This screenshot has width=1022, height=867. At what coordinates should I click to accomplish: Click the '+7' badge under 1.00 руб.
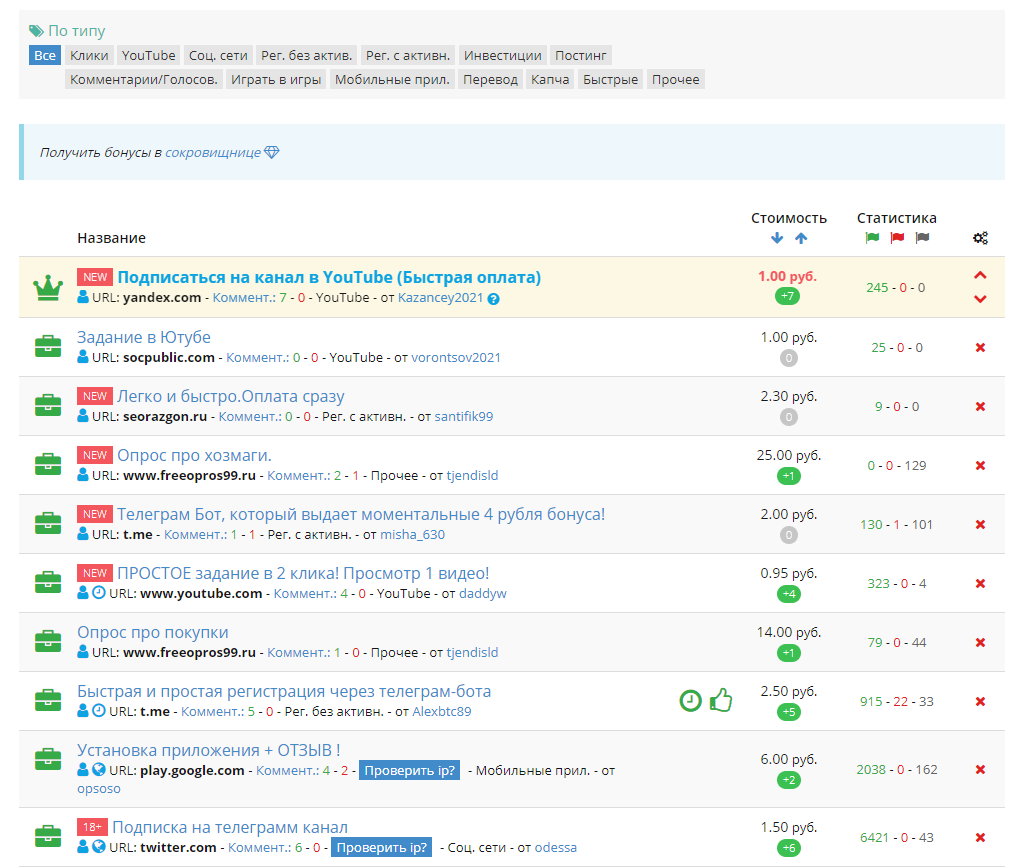[788, 296]
